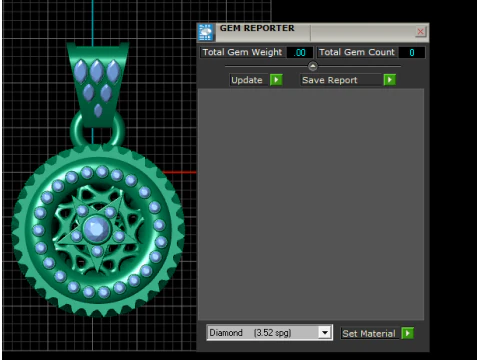480x360 pixels.
Task: Click the green arrow next to Save Report
Action: tap(390, 80)
